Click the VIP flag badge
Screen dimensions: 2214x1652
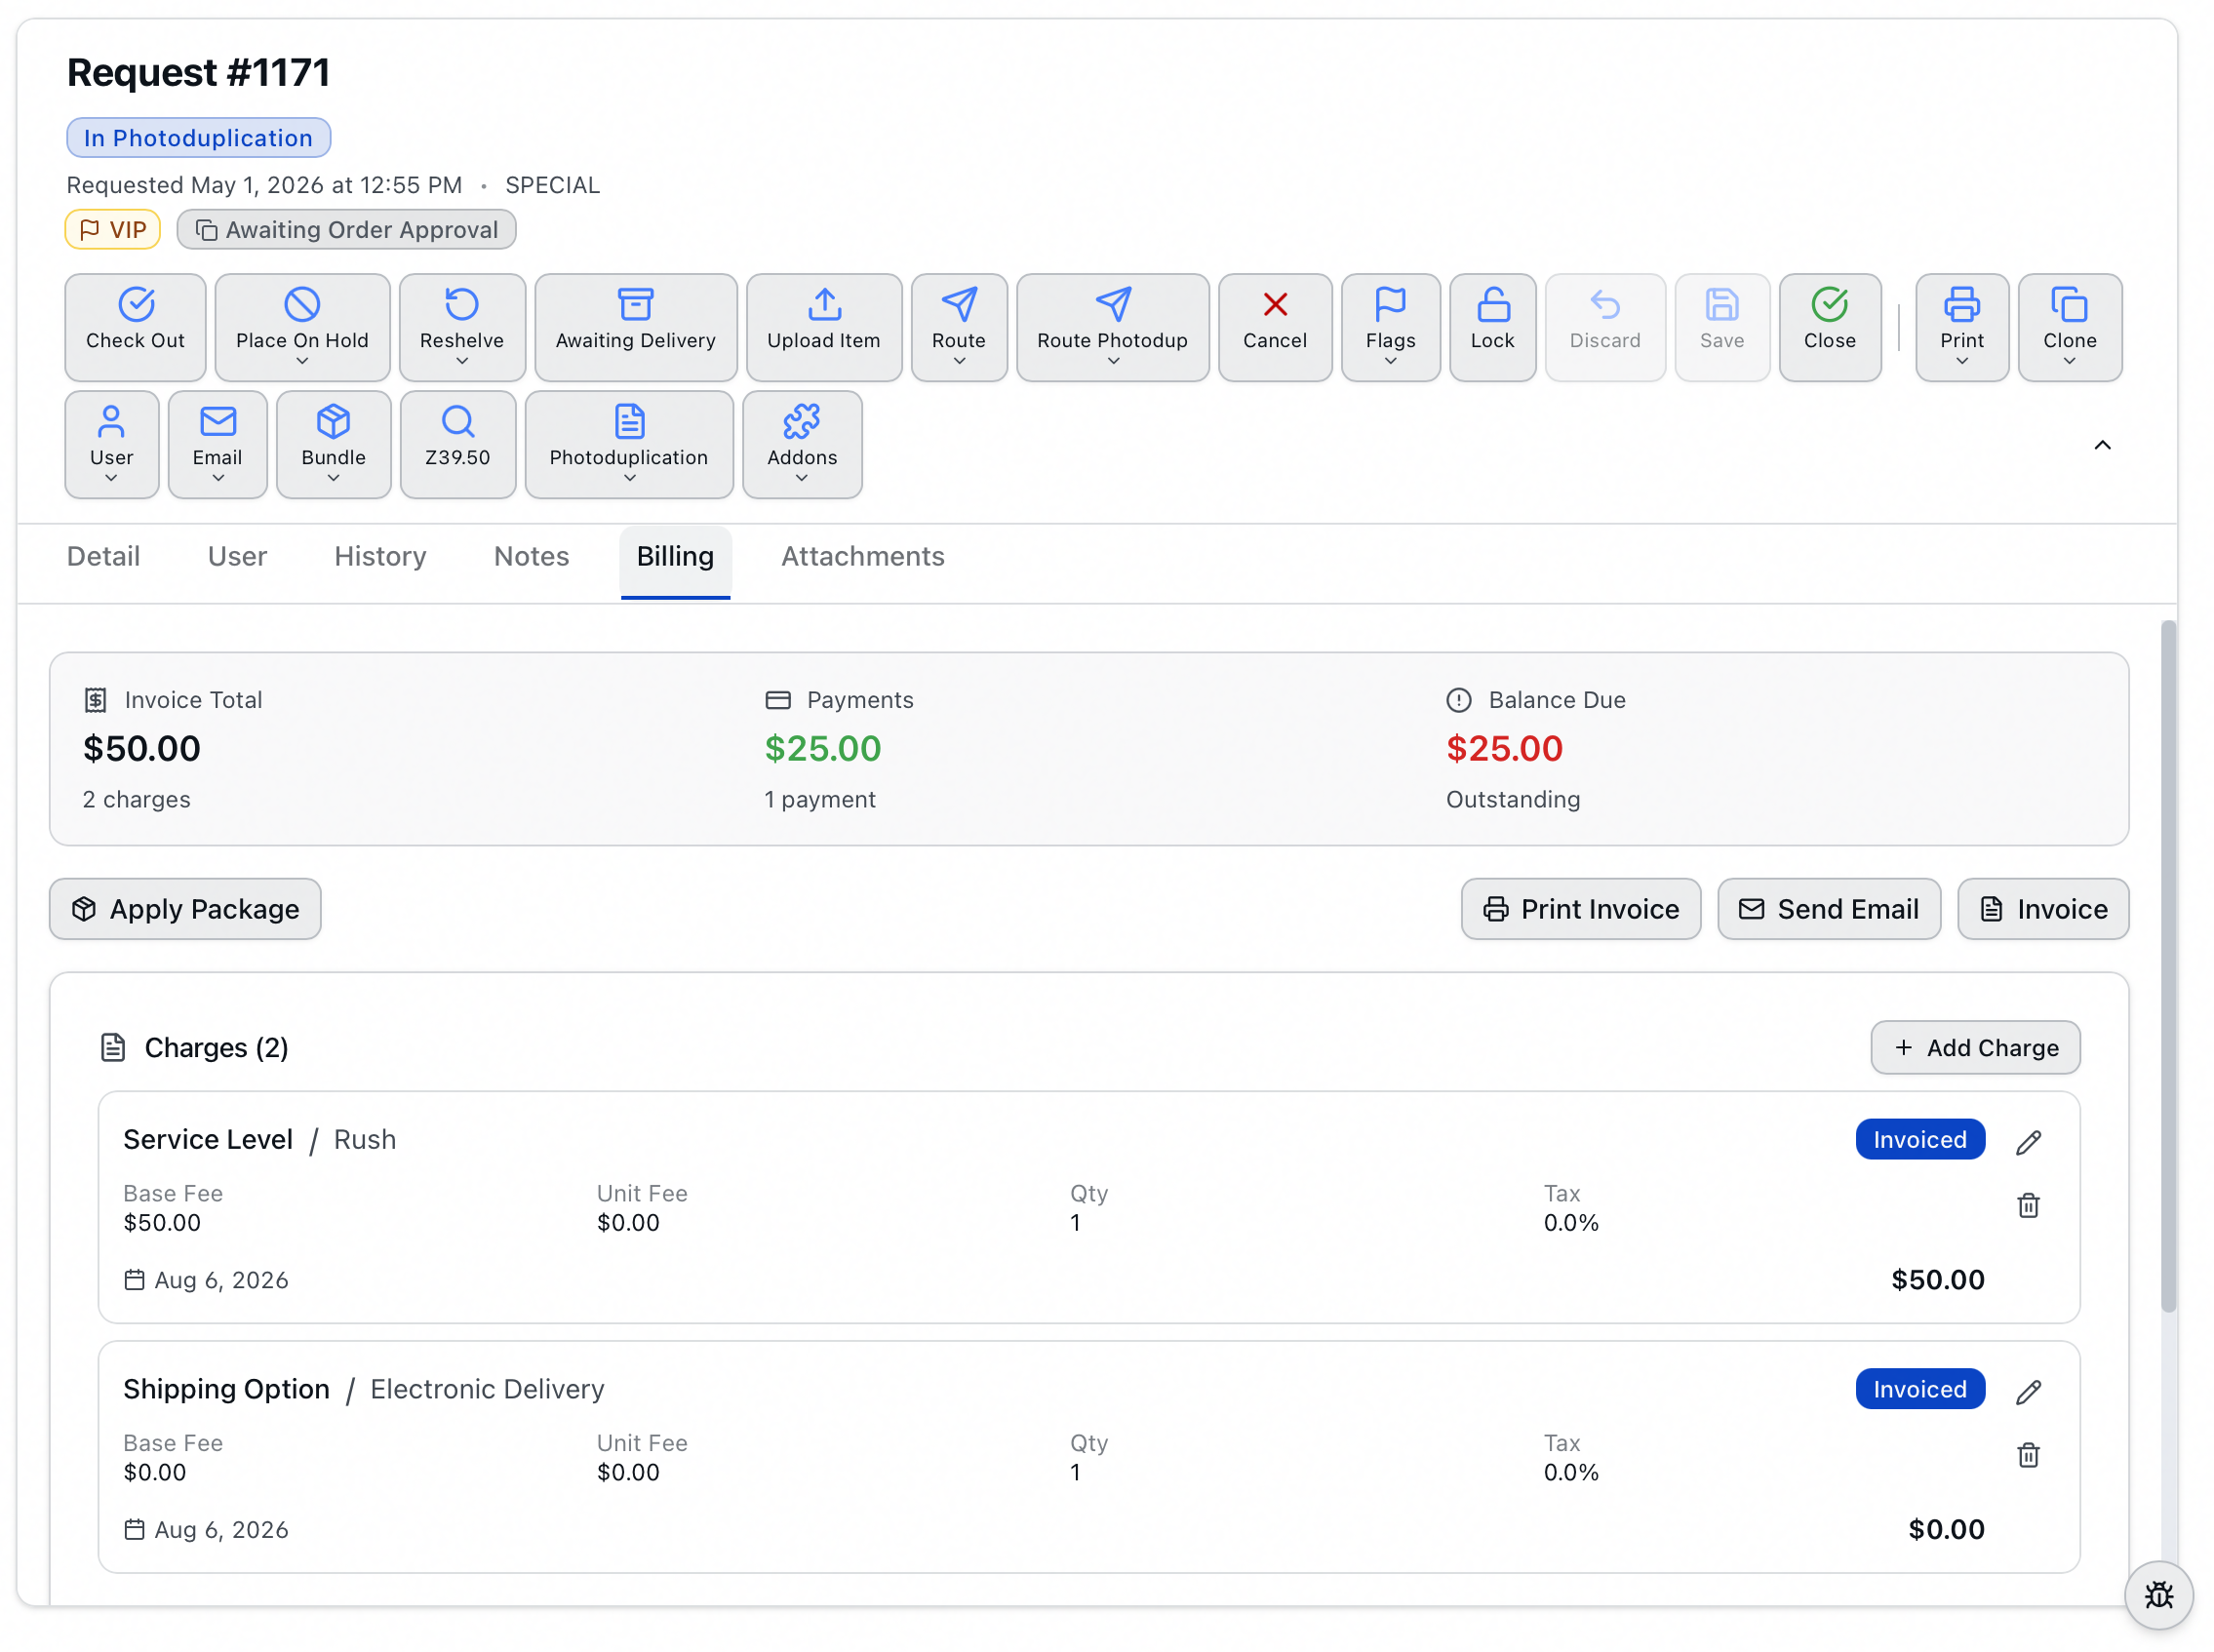(x=113, y=229)
